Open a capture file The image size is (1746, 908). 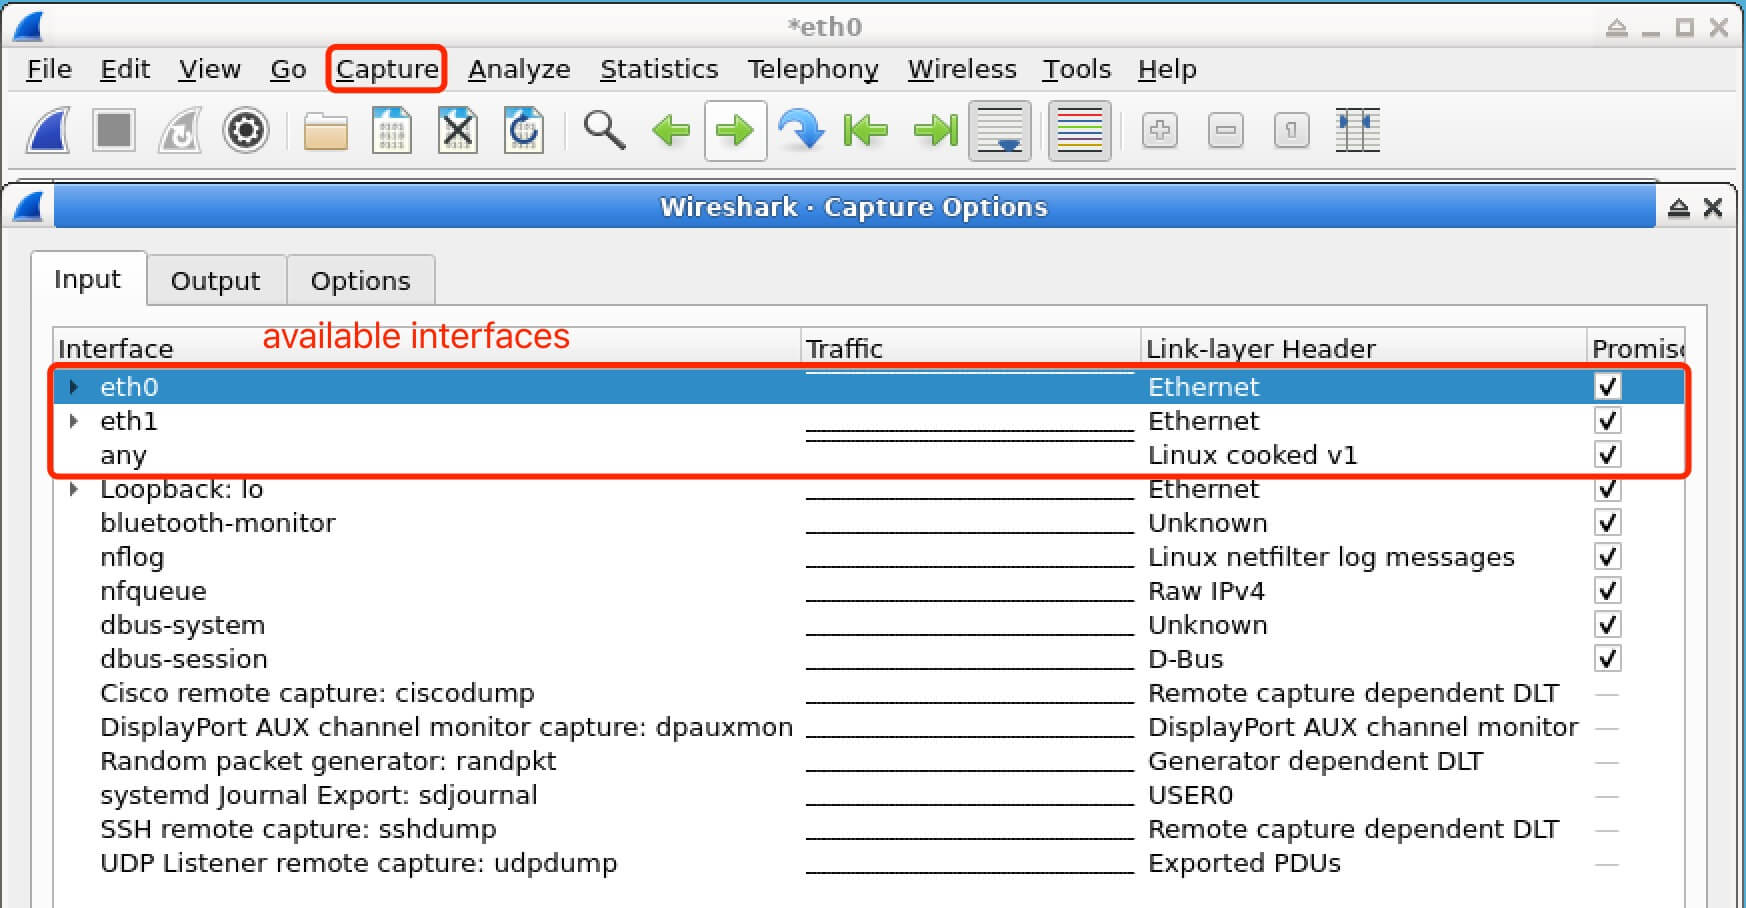point(324,130)
